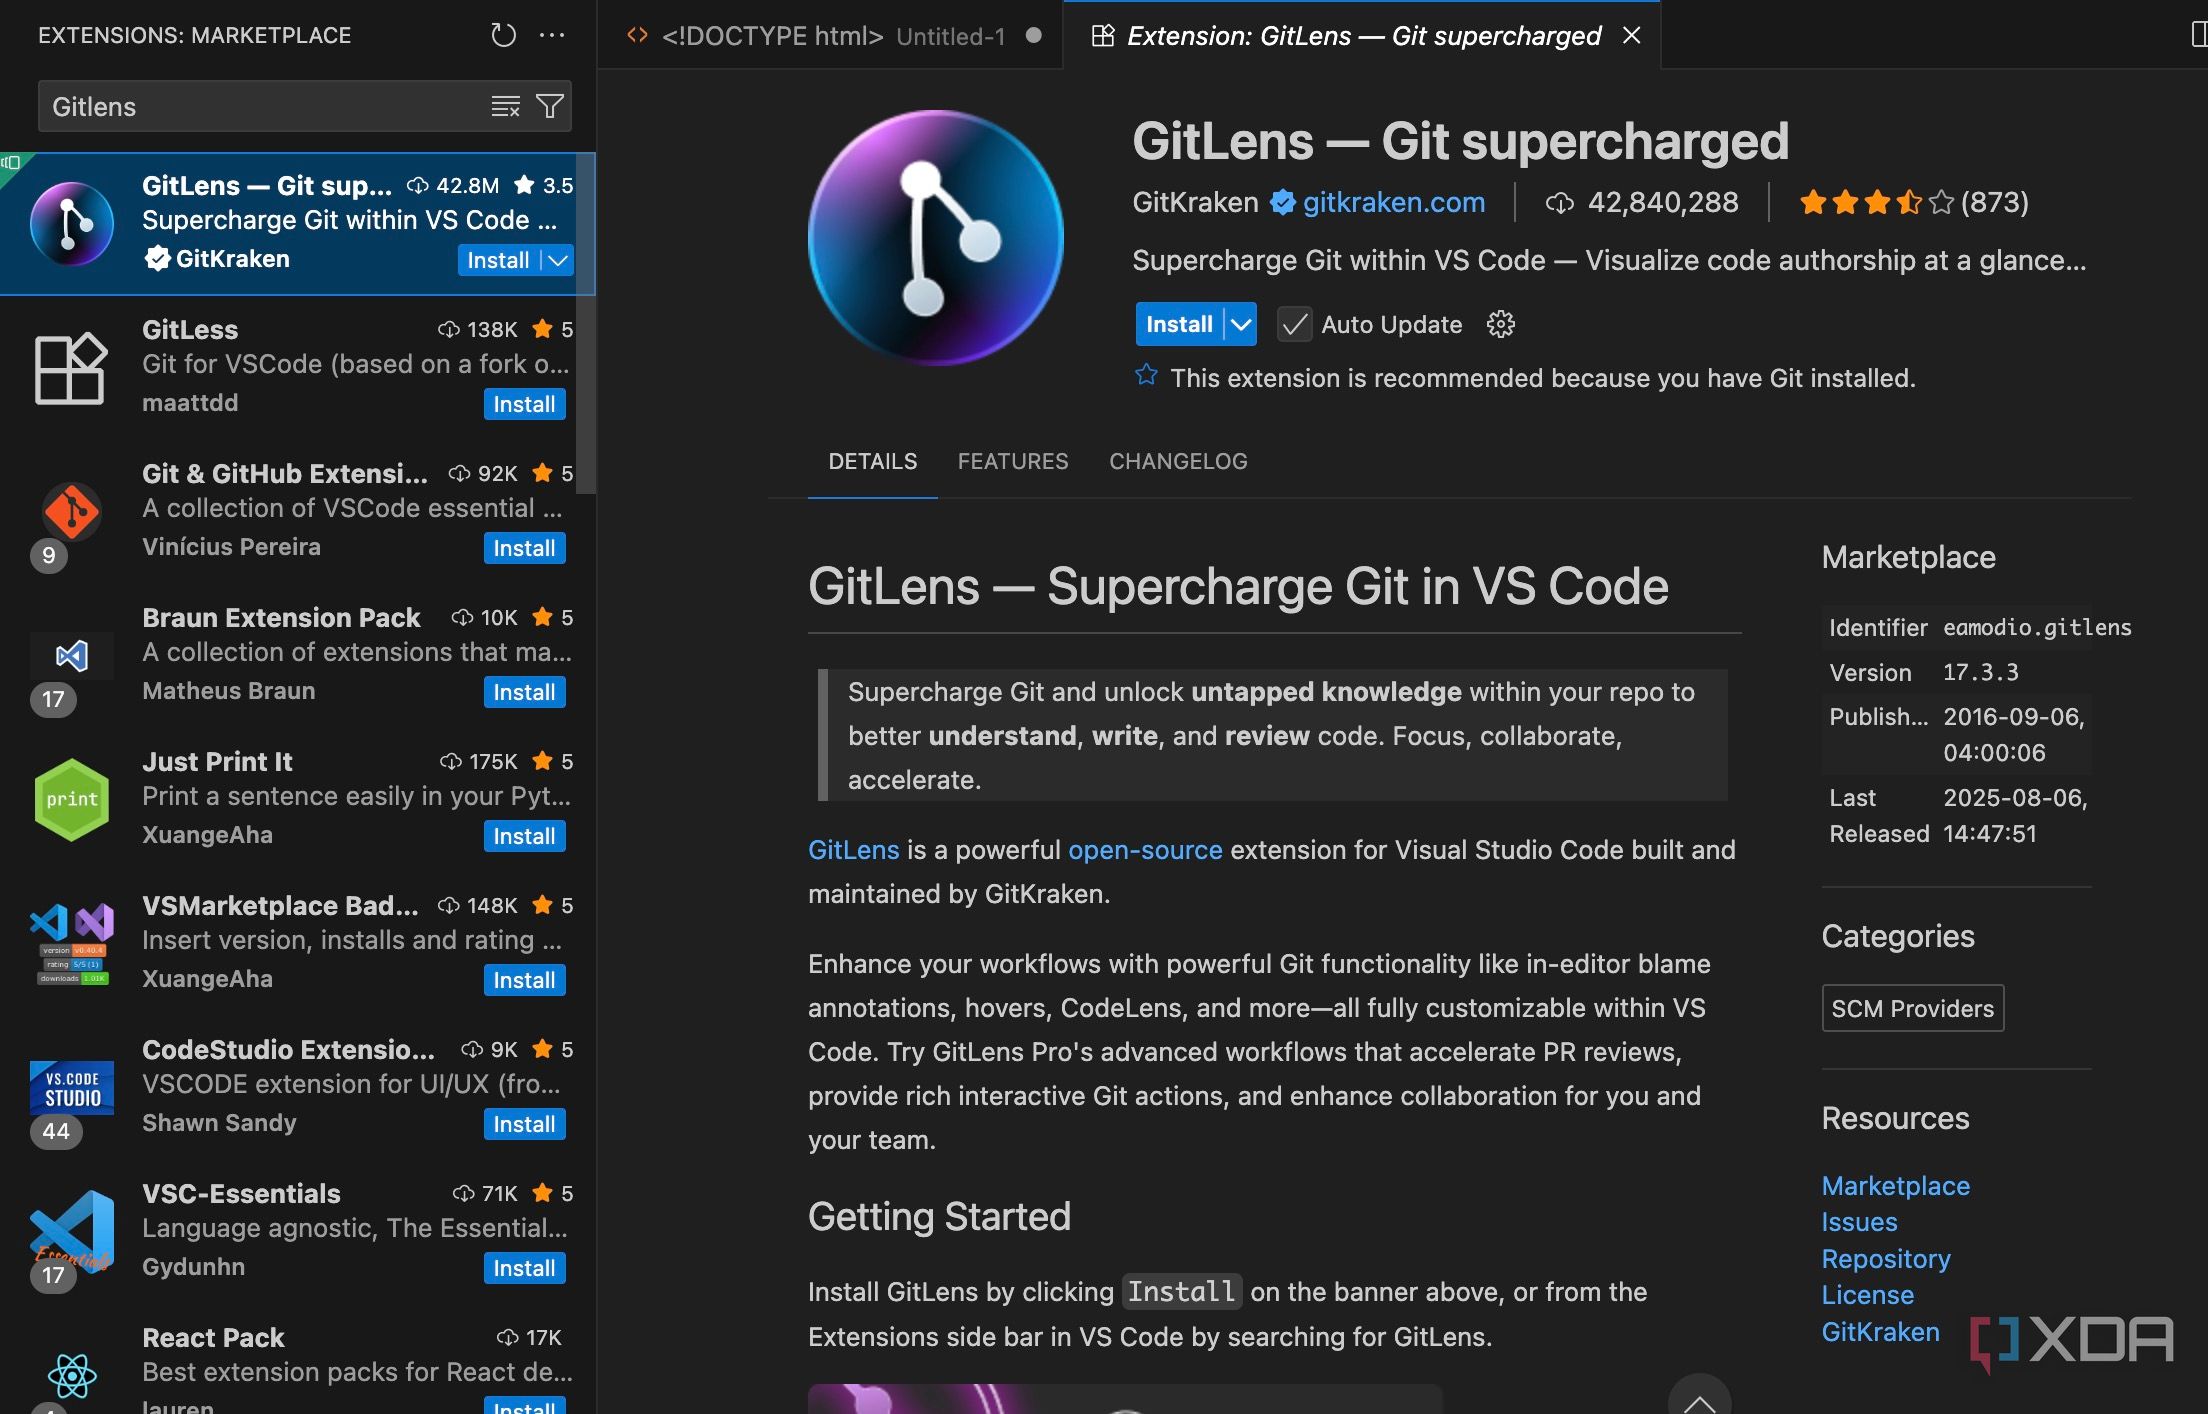This screenshot has height=1414, width=2208.
Task: Click the scroll-to-top arrow button
Action: coord(1698,1400)
